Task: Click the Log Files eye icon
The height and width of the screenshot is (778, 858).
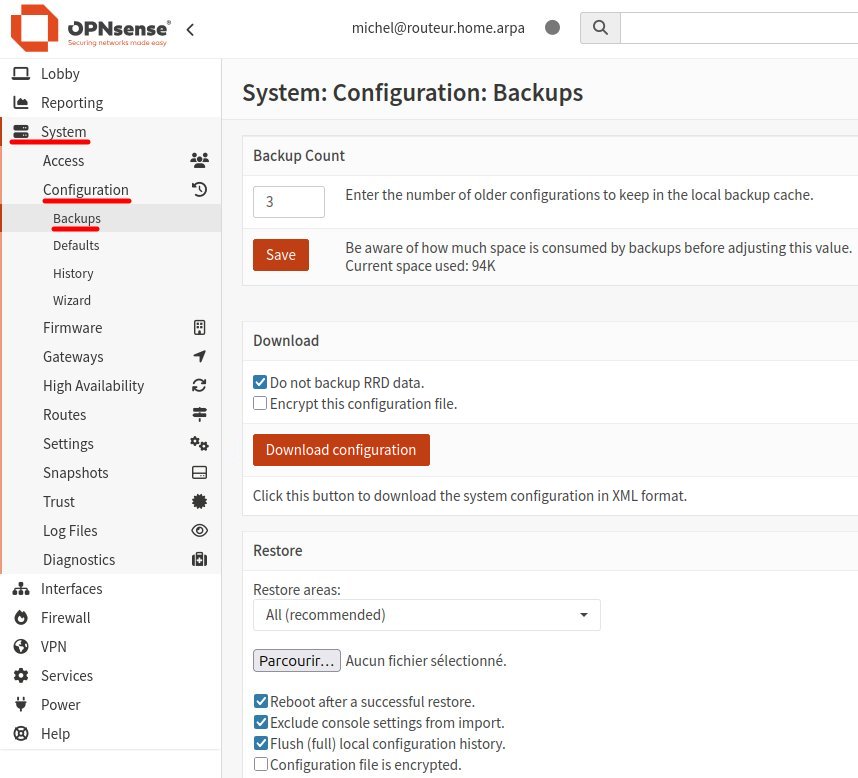Action: (x=199, y=531)
